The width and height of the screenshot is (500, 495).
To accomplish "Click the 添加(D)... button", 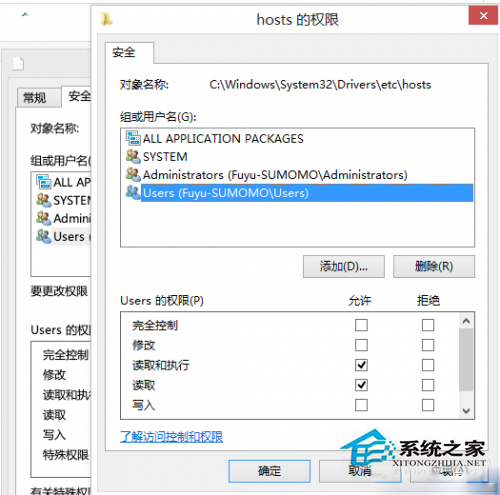I will 344,266.
